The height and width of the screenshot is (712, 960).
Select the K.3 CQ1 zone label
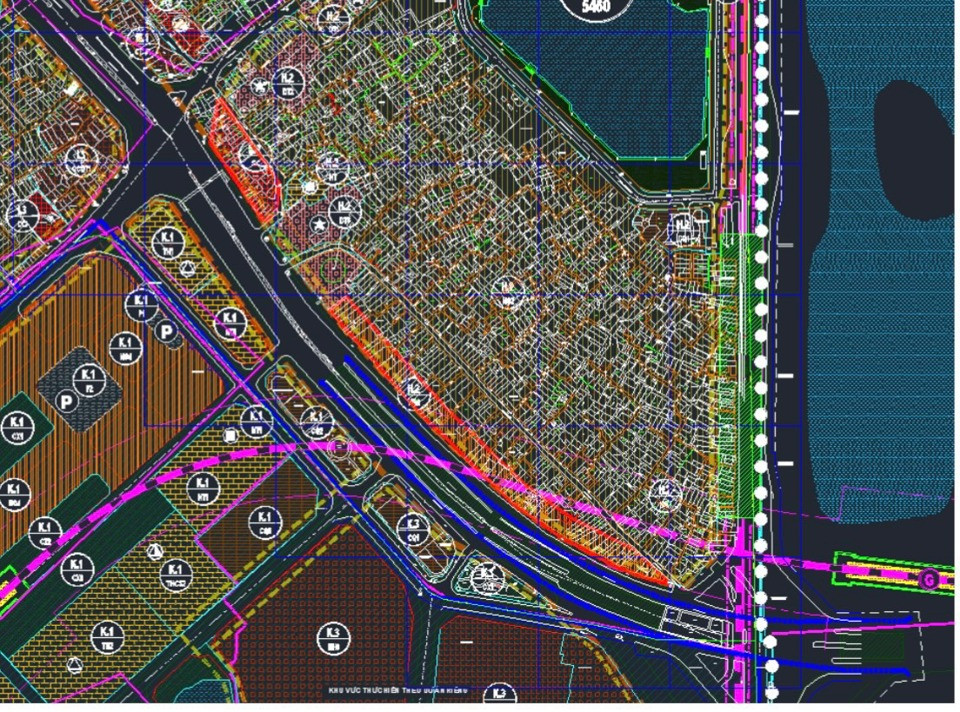tap(413, 528)
